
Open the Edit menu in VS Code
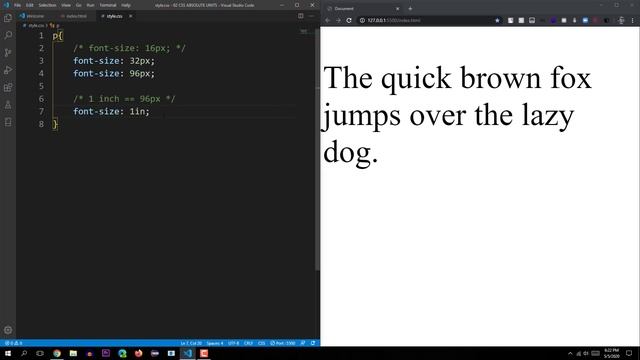click(x=30, y=5)
